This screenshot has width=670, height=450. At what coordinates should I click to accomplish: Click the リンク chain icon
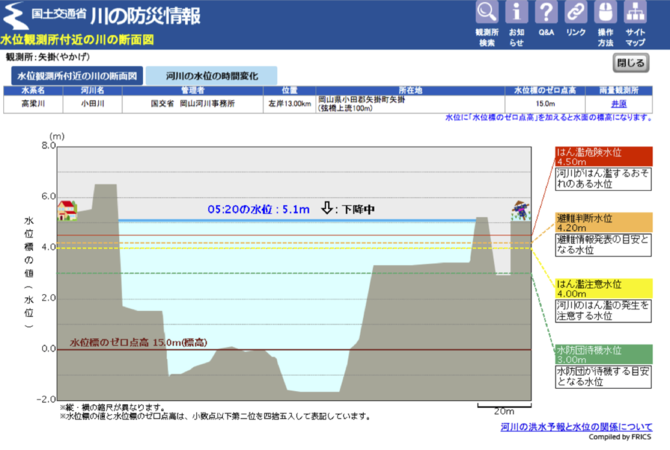coord(576,13)
